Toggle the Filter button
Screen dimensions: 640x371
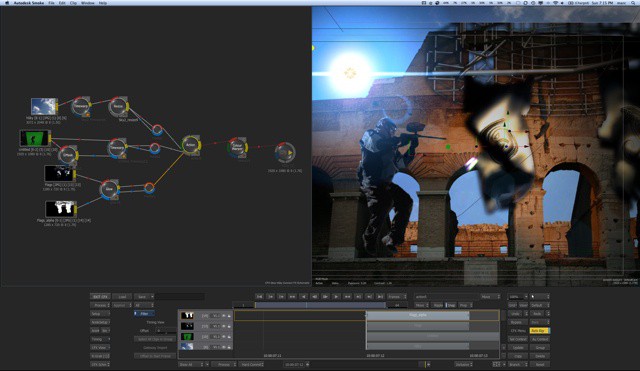point(144,313)
